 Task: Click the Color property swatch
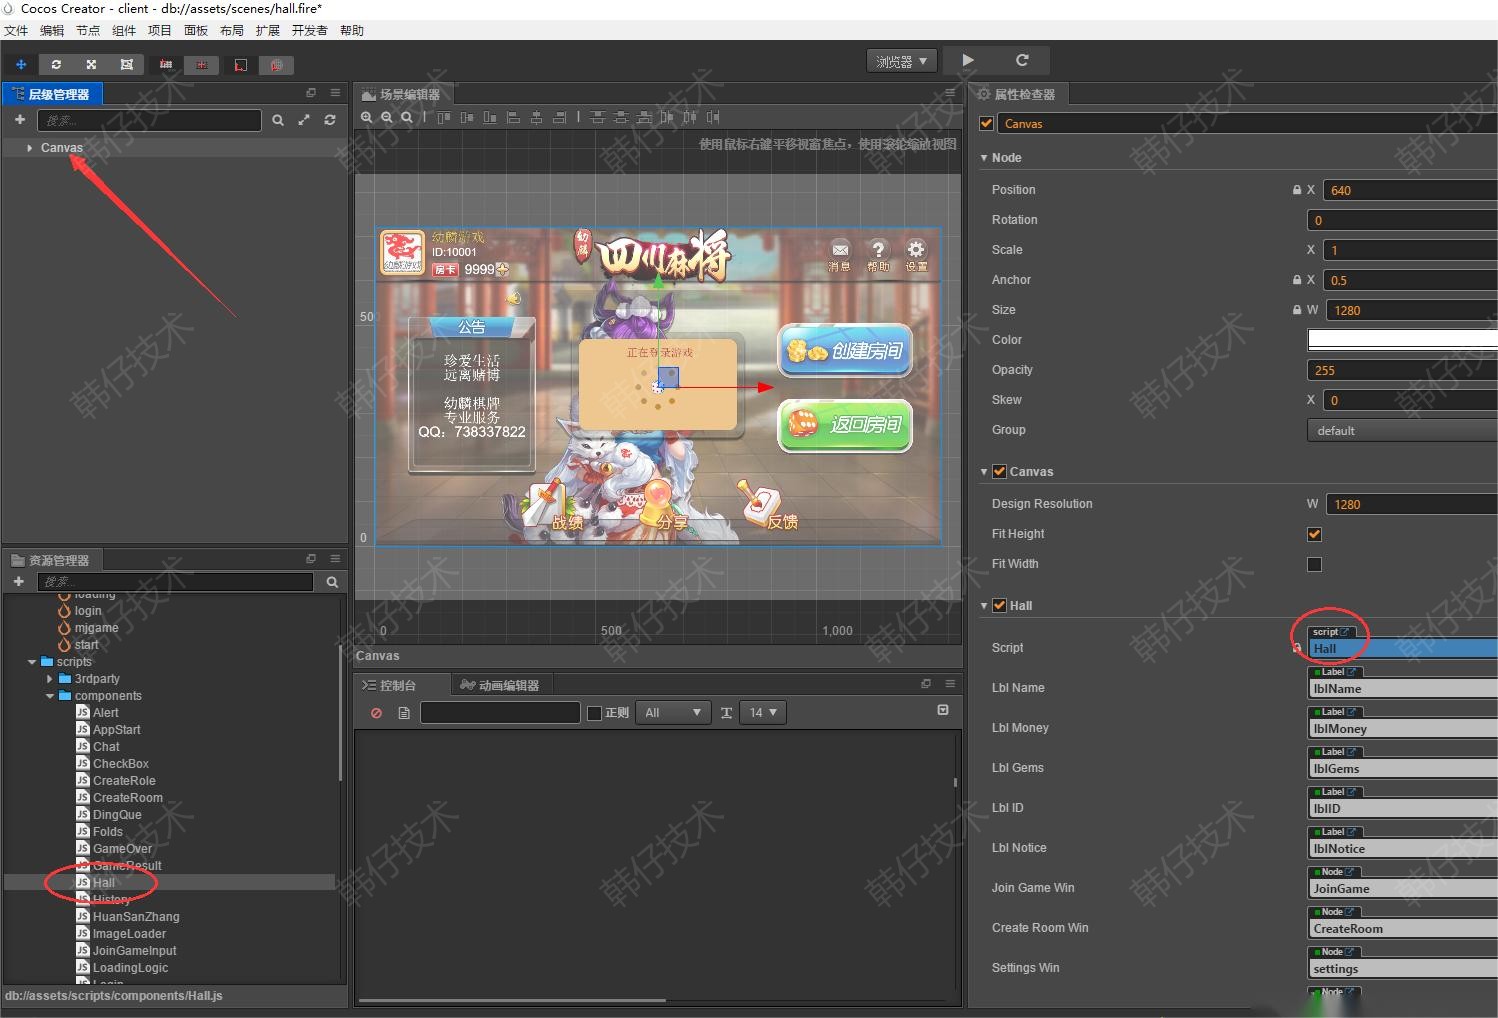(x=1402, y=340)
